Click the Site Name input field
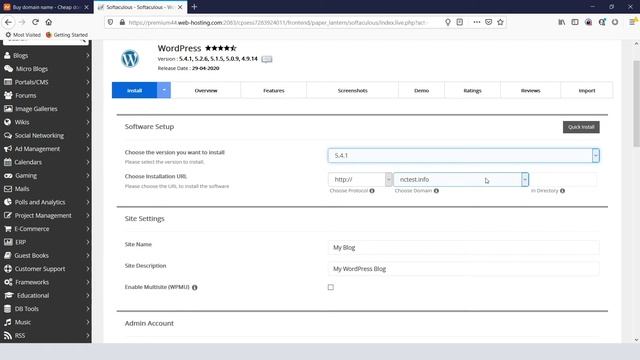This screenshot has height=360, width=640. 463,247
